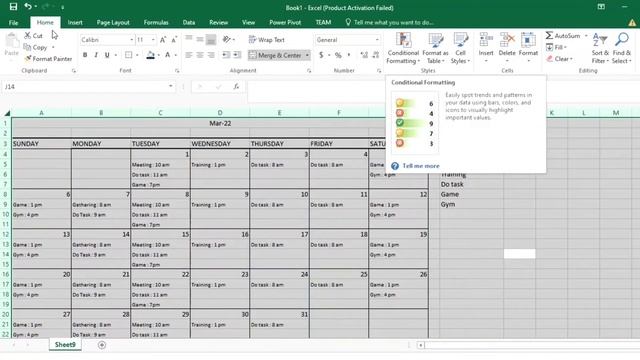Expand the font size dropdown

(153, 40)
